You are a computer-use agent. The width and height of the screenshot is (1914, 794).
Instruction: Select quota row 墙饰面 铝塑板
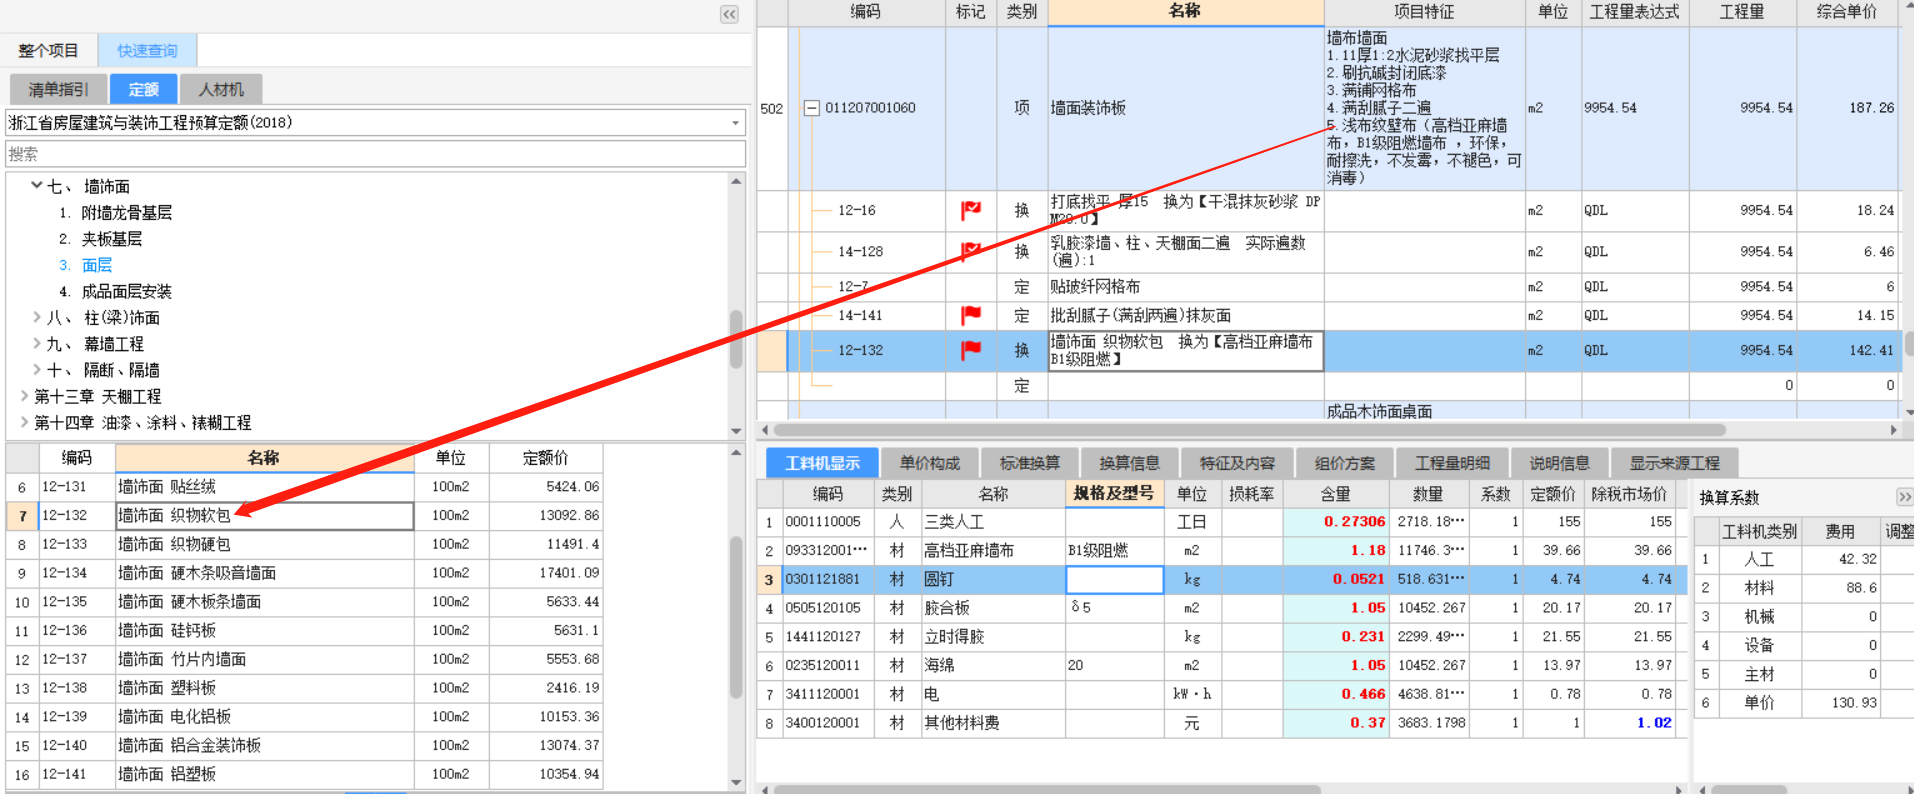[304, 774]
